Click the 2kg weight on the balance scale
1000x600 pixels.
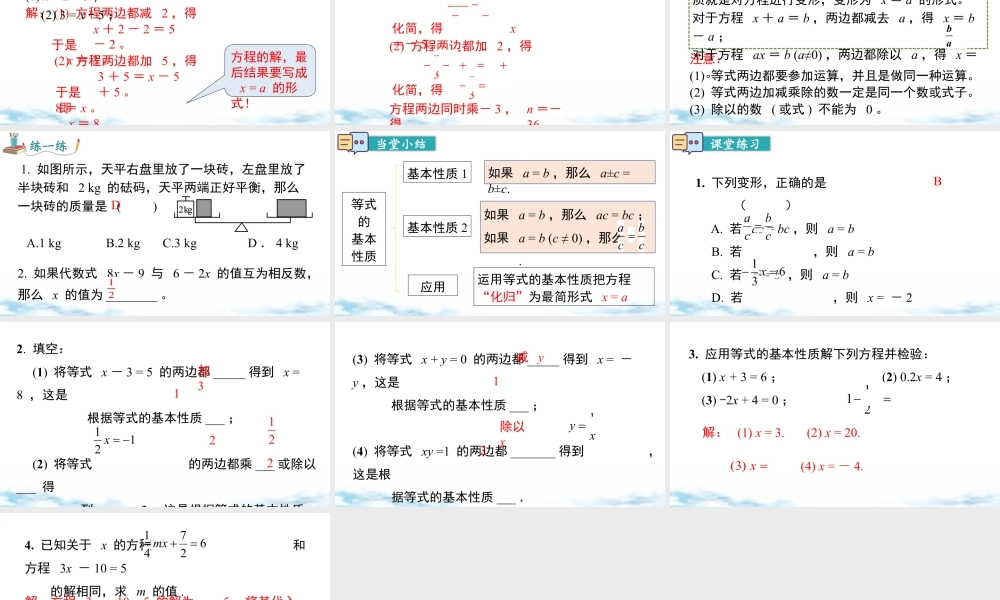(x=184, y=210)
